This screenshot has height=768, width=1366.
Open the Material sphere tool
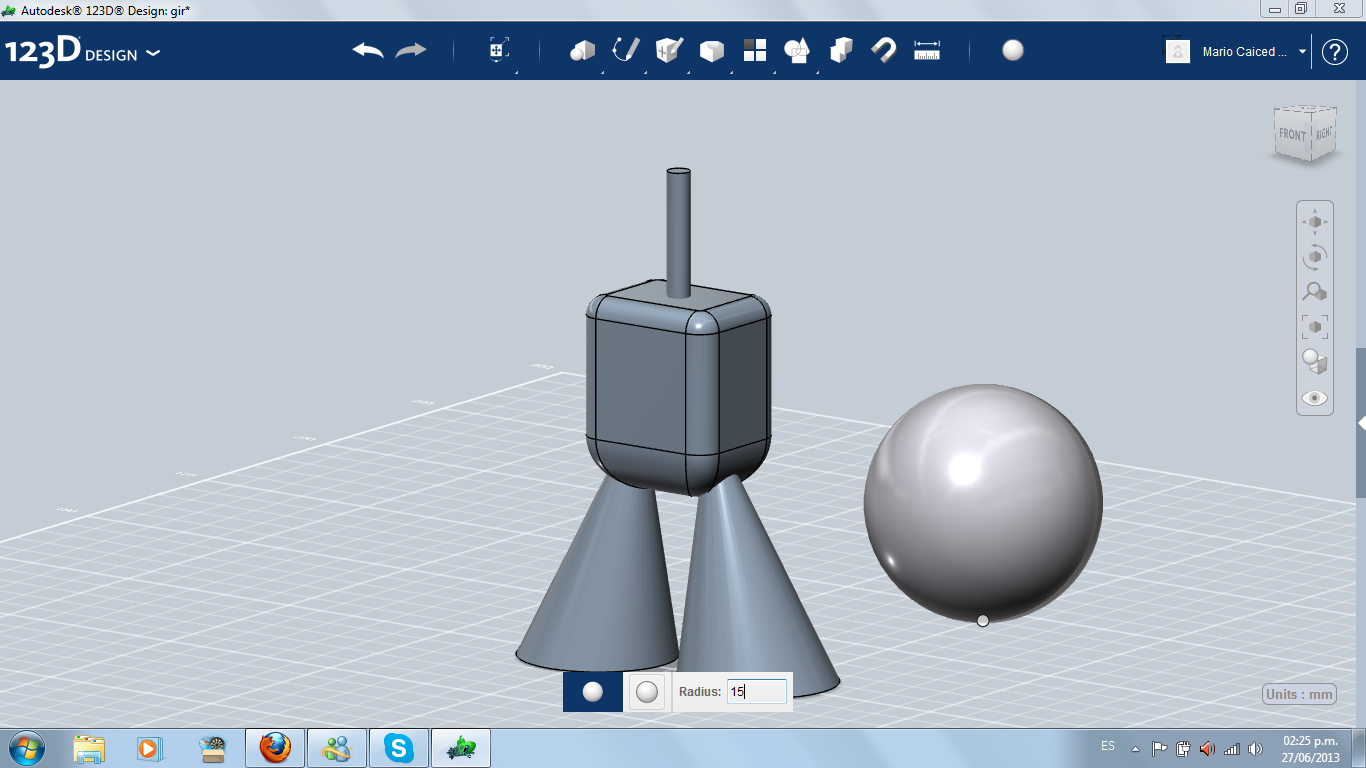pos(1013,50)
